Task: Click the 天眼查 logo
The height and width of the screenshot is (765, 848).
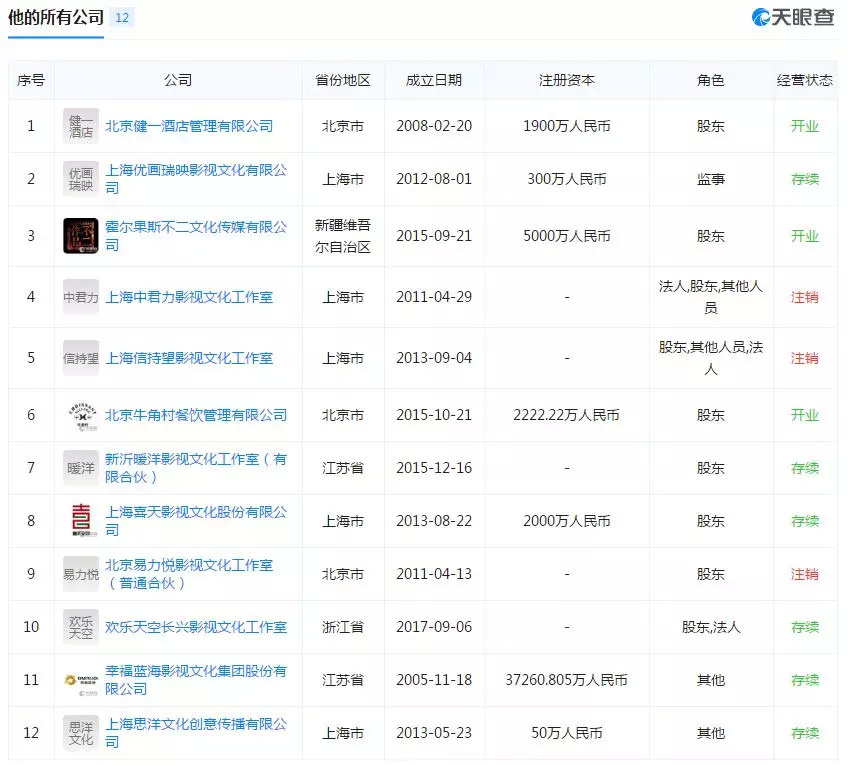Action: tap(793, 17)
